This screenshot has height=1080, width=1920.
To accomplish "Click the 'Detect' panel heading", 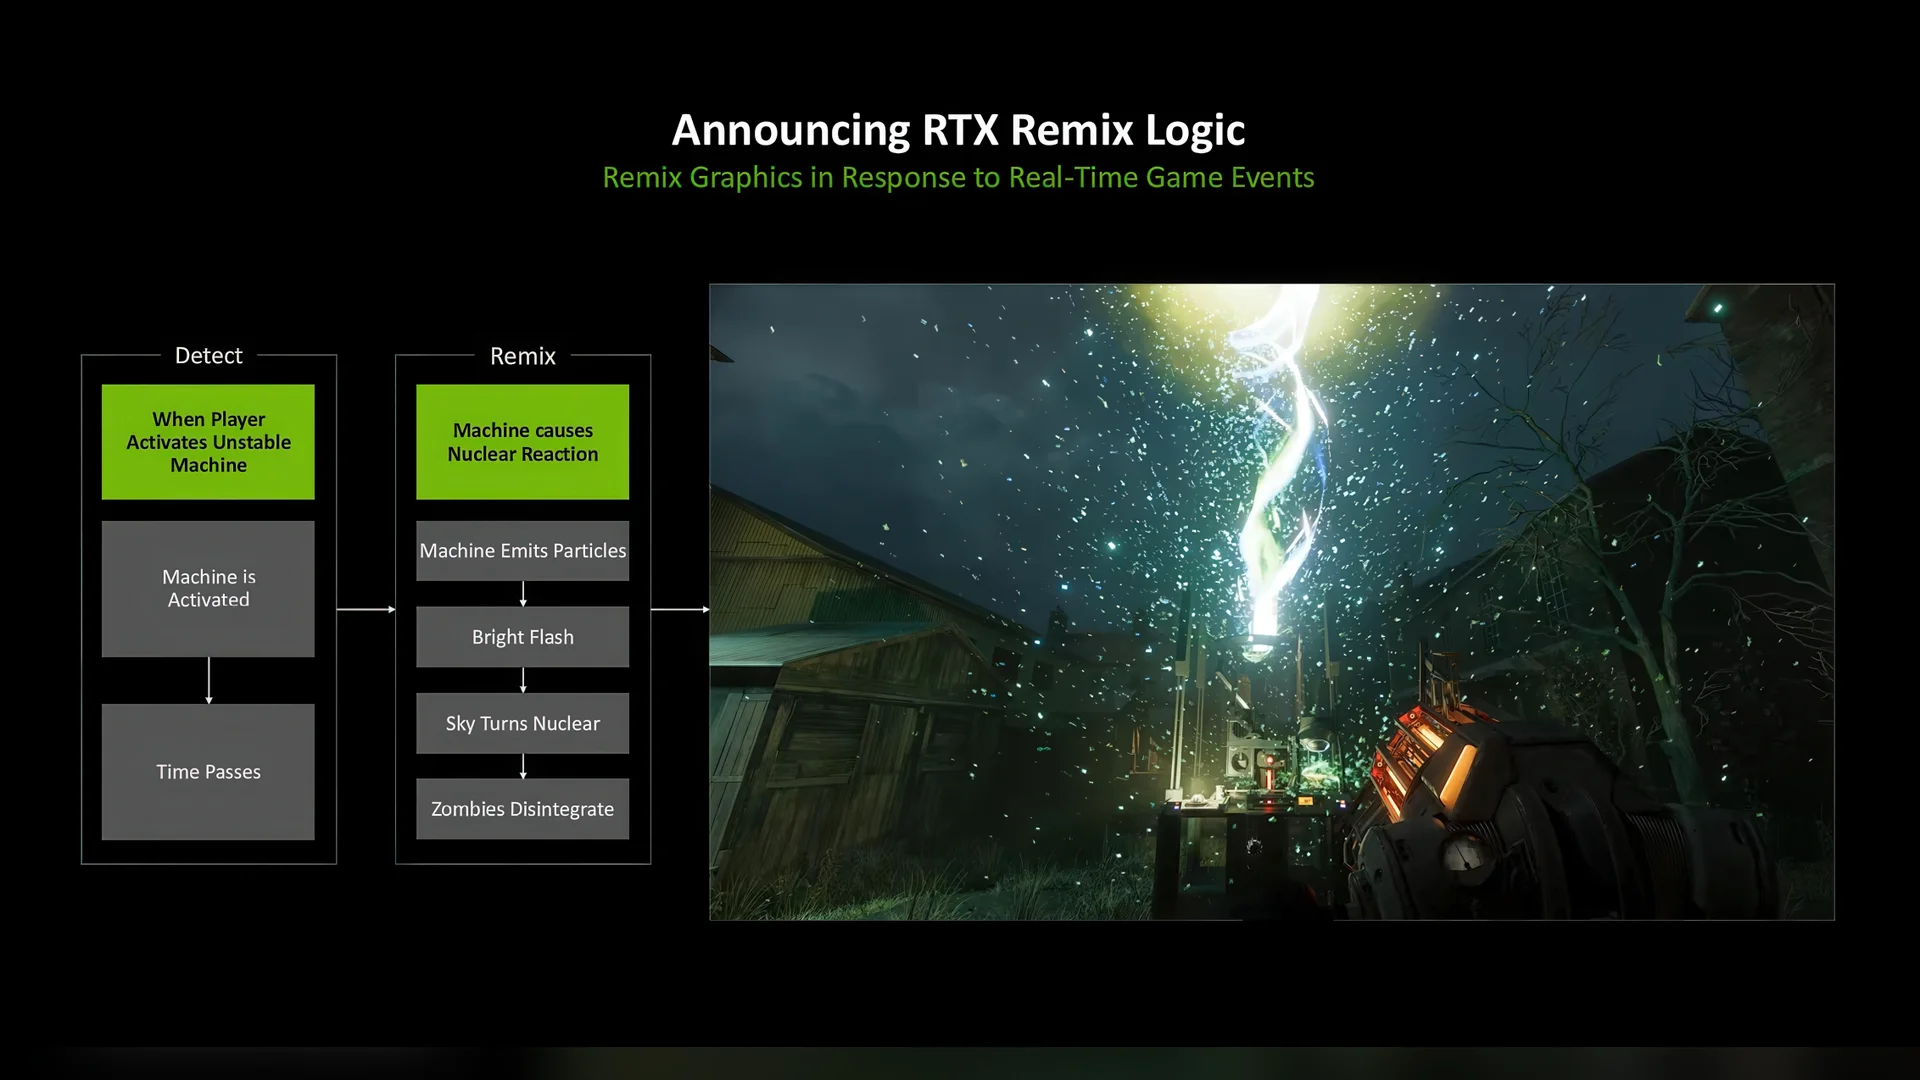I will pyautogui.click(x=208, y=356).
